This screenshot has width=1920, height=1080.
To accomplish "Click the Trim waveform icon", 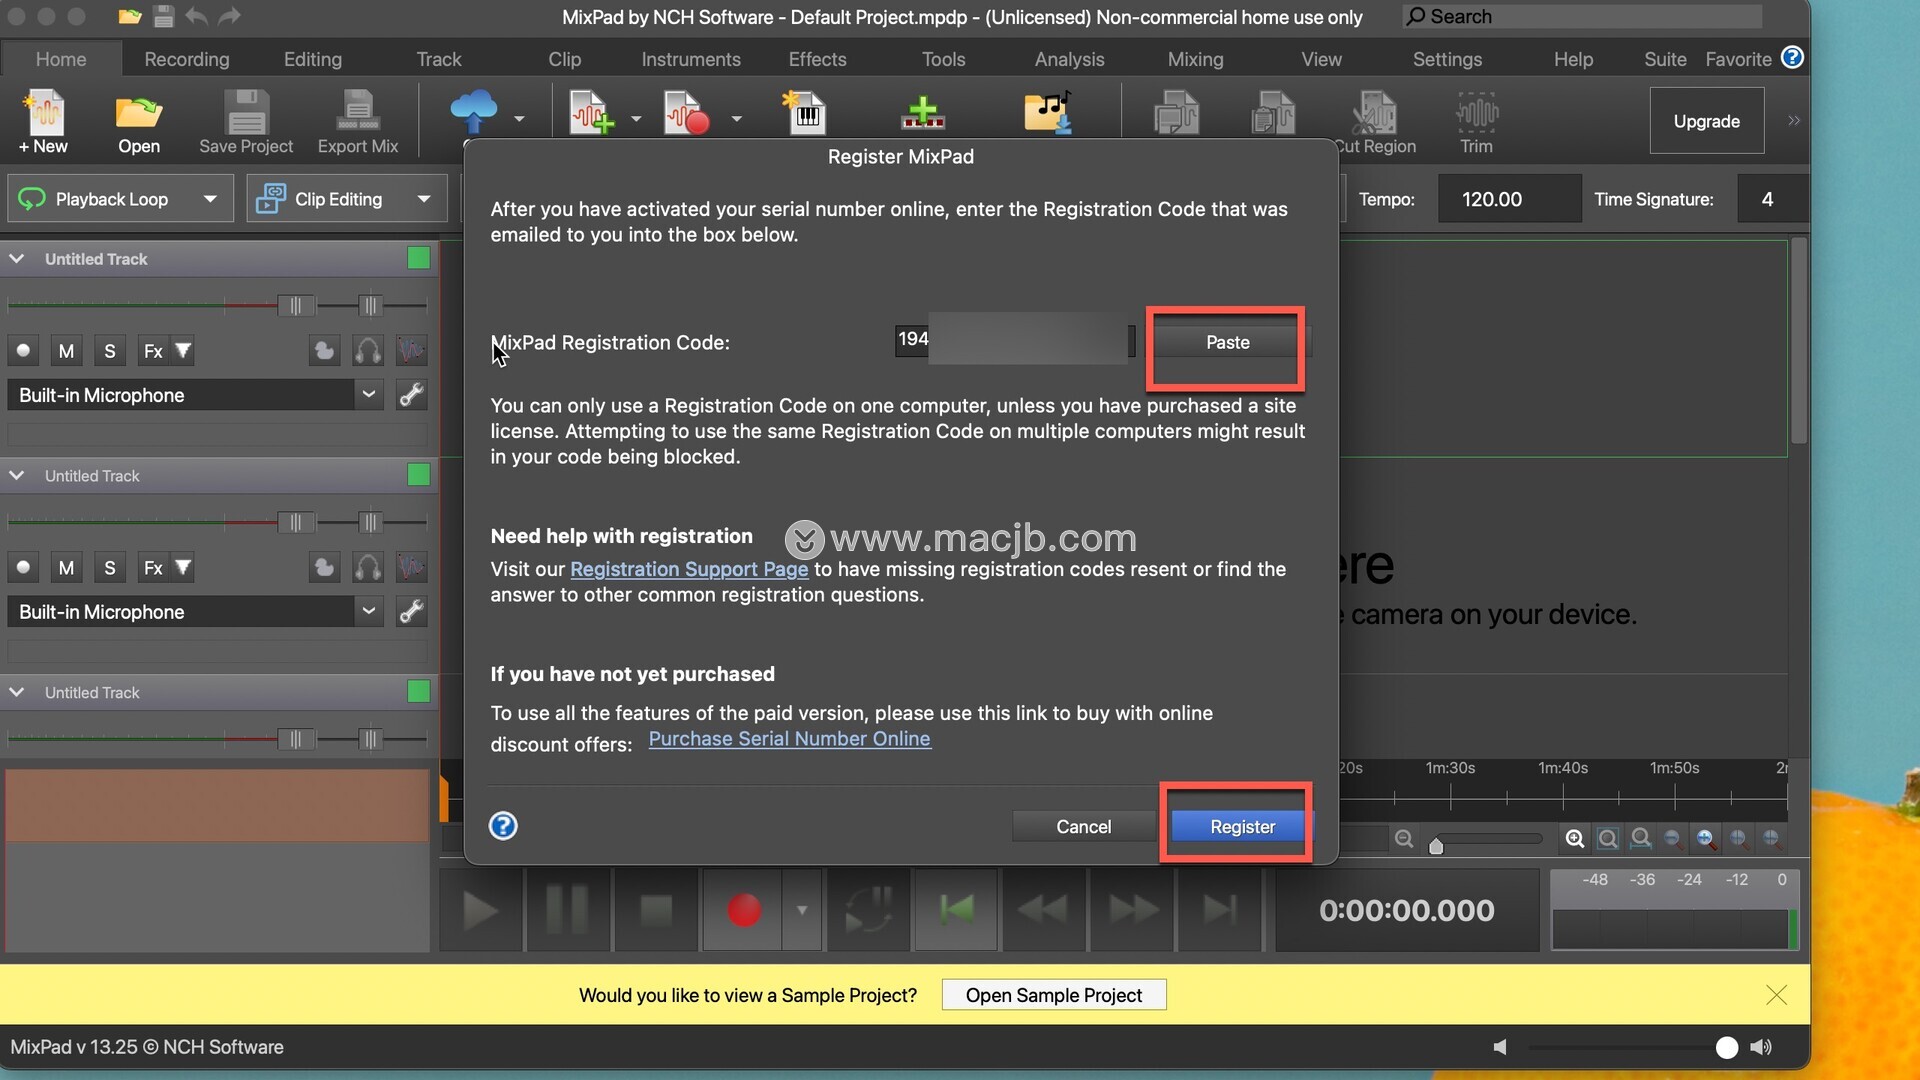I will point(1476,112).
